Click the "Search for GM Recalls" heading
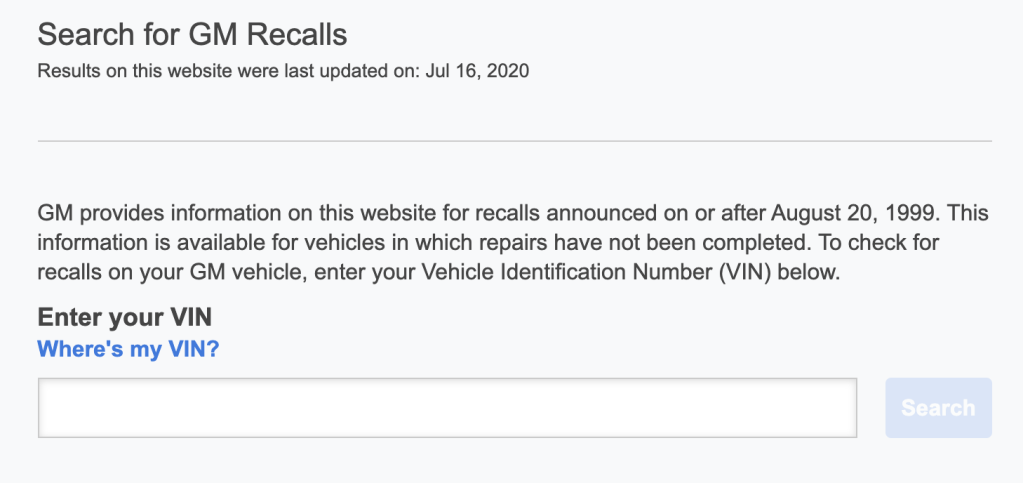This screenshot has height=483, width=1023. pos(192,35)
